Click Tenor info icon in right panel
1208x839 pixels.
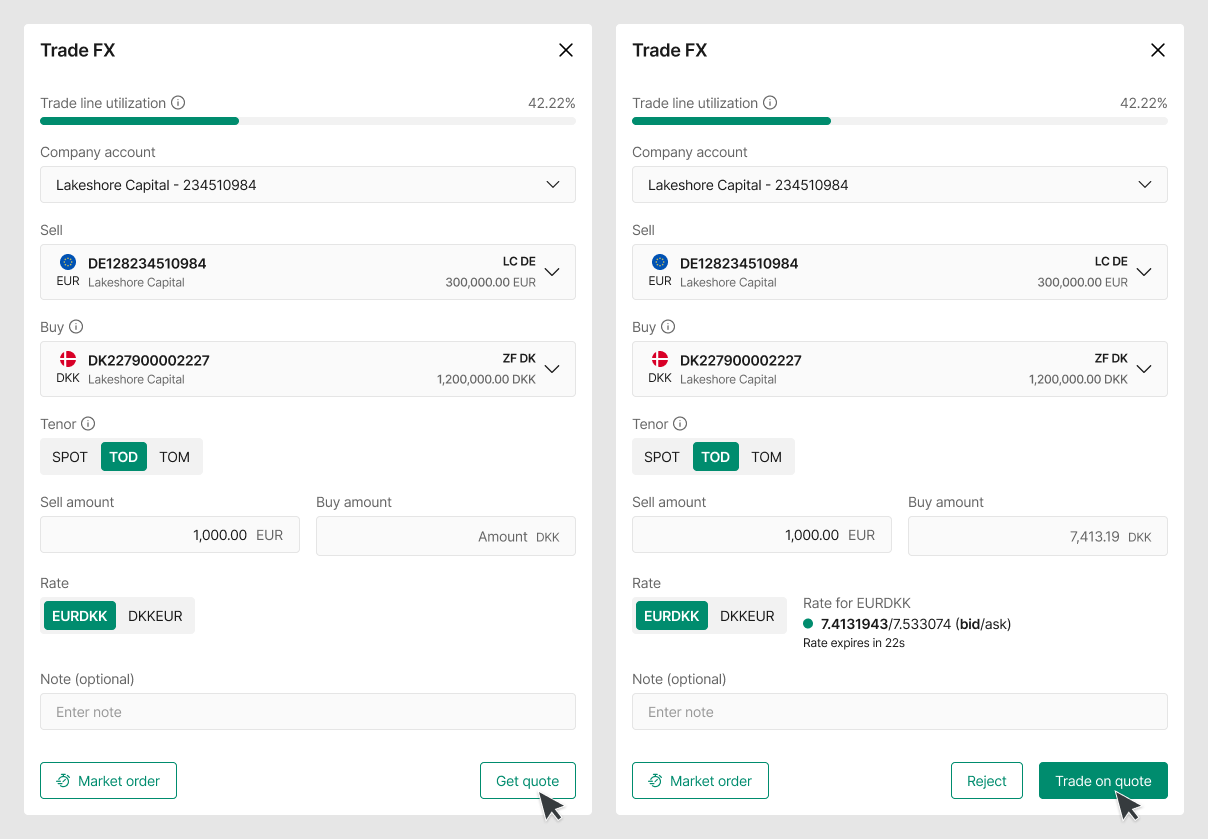click(680, 424)
